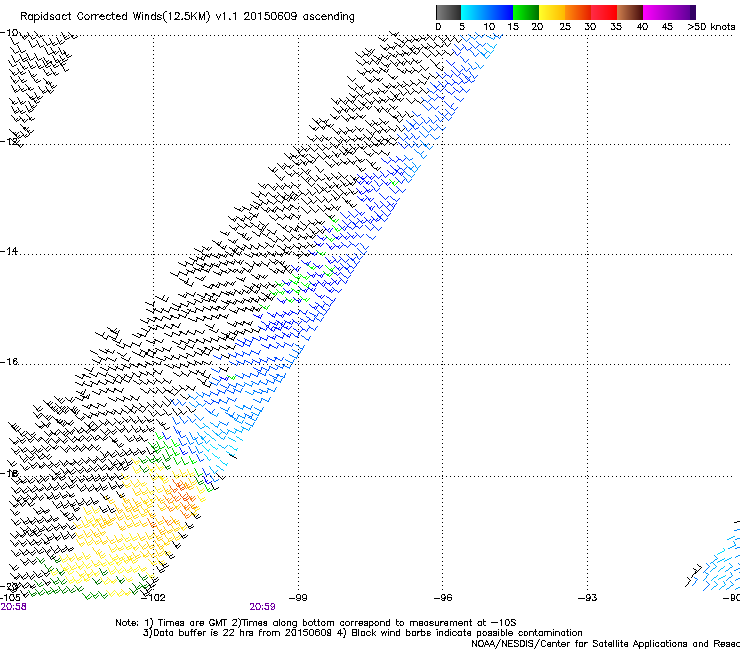Click the 'Data buffer is 22 hrs' note line

click(362, 633)
